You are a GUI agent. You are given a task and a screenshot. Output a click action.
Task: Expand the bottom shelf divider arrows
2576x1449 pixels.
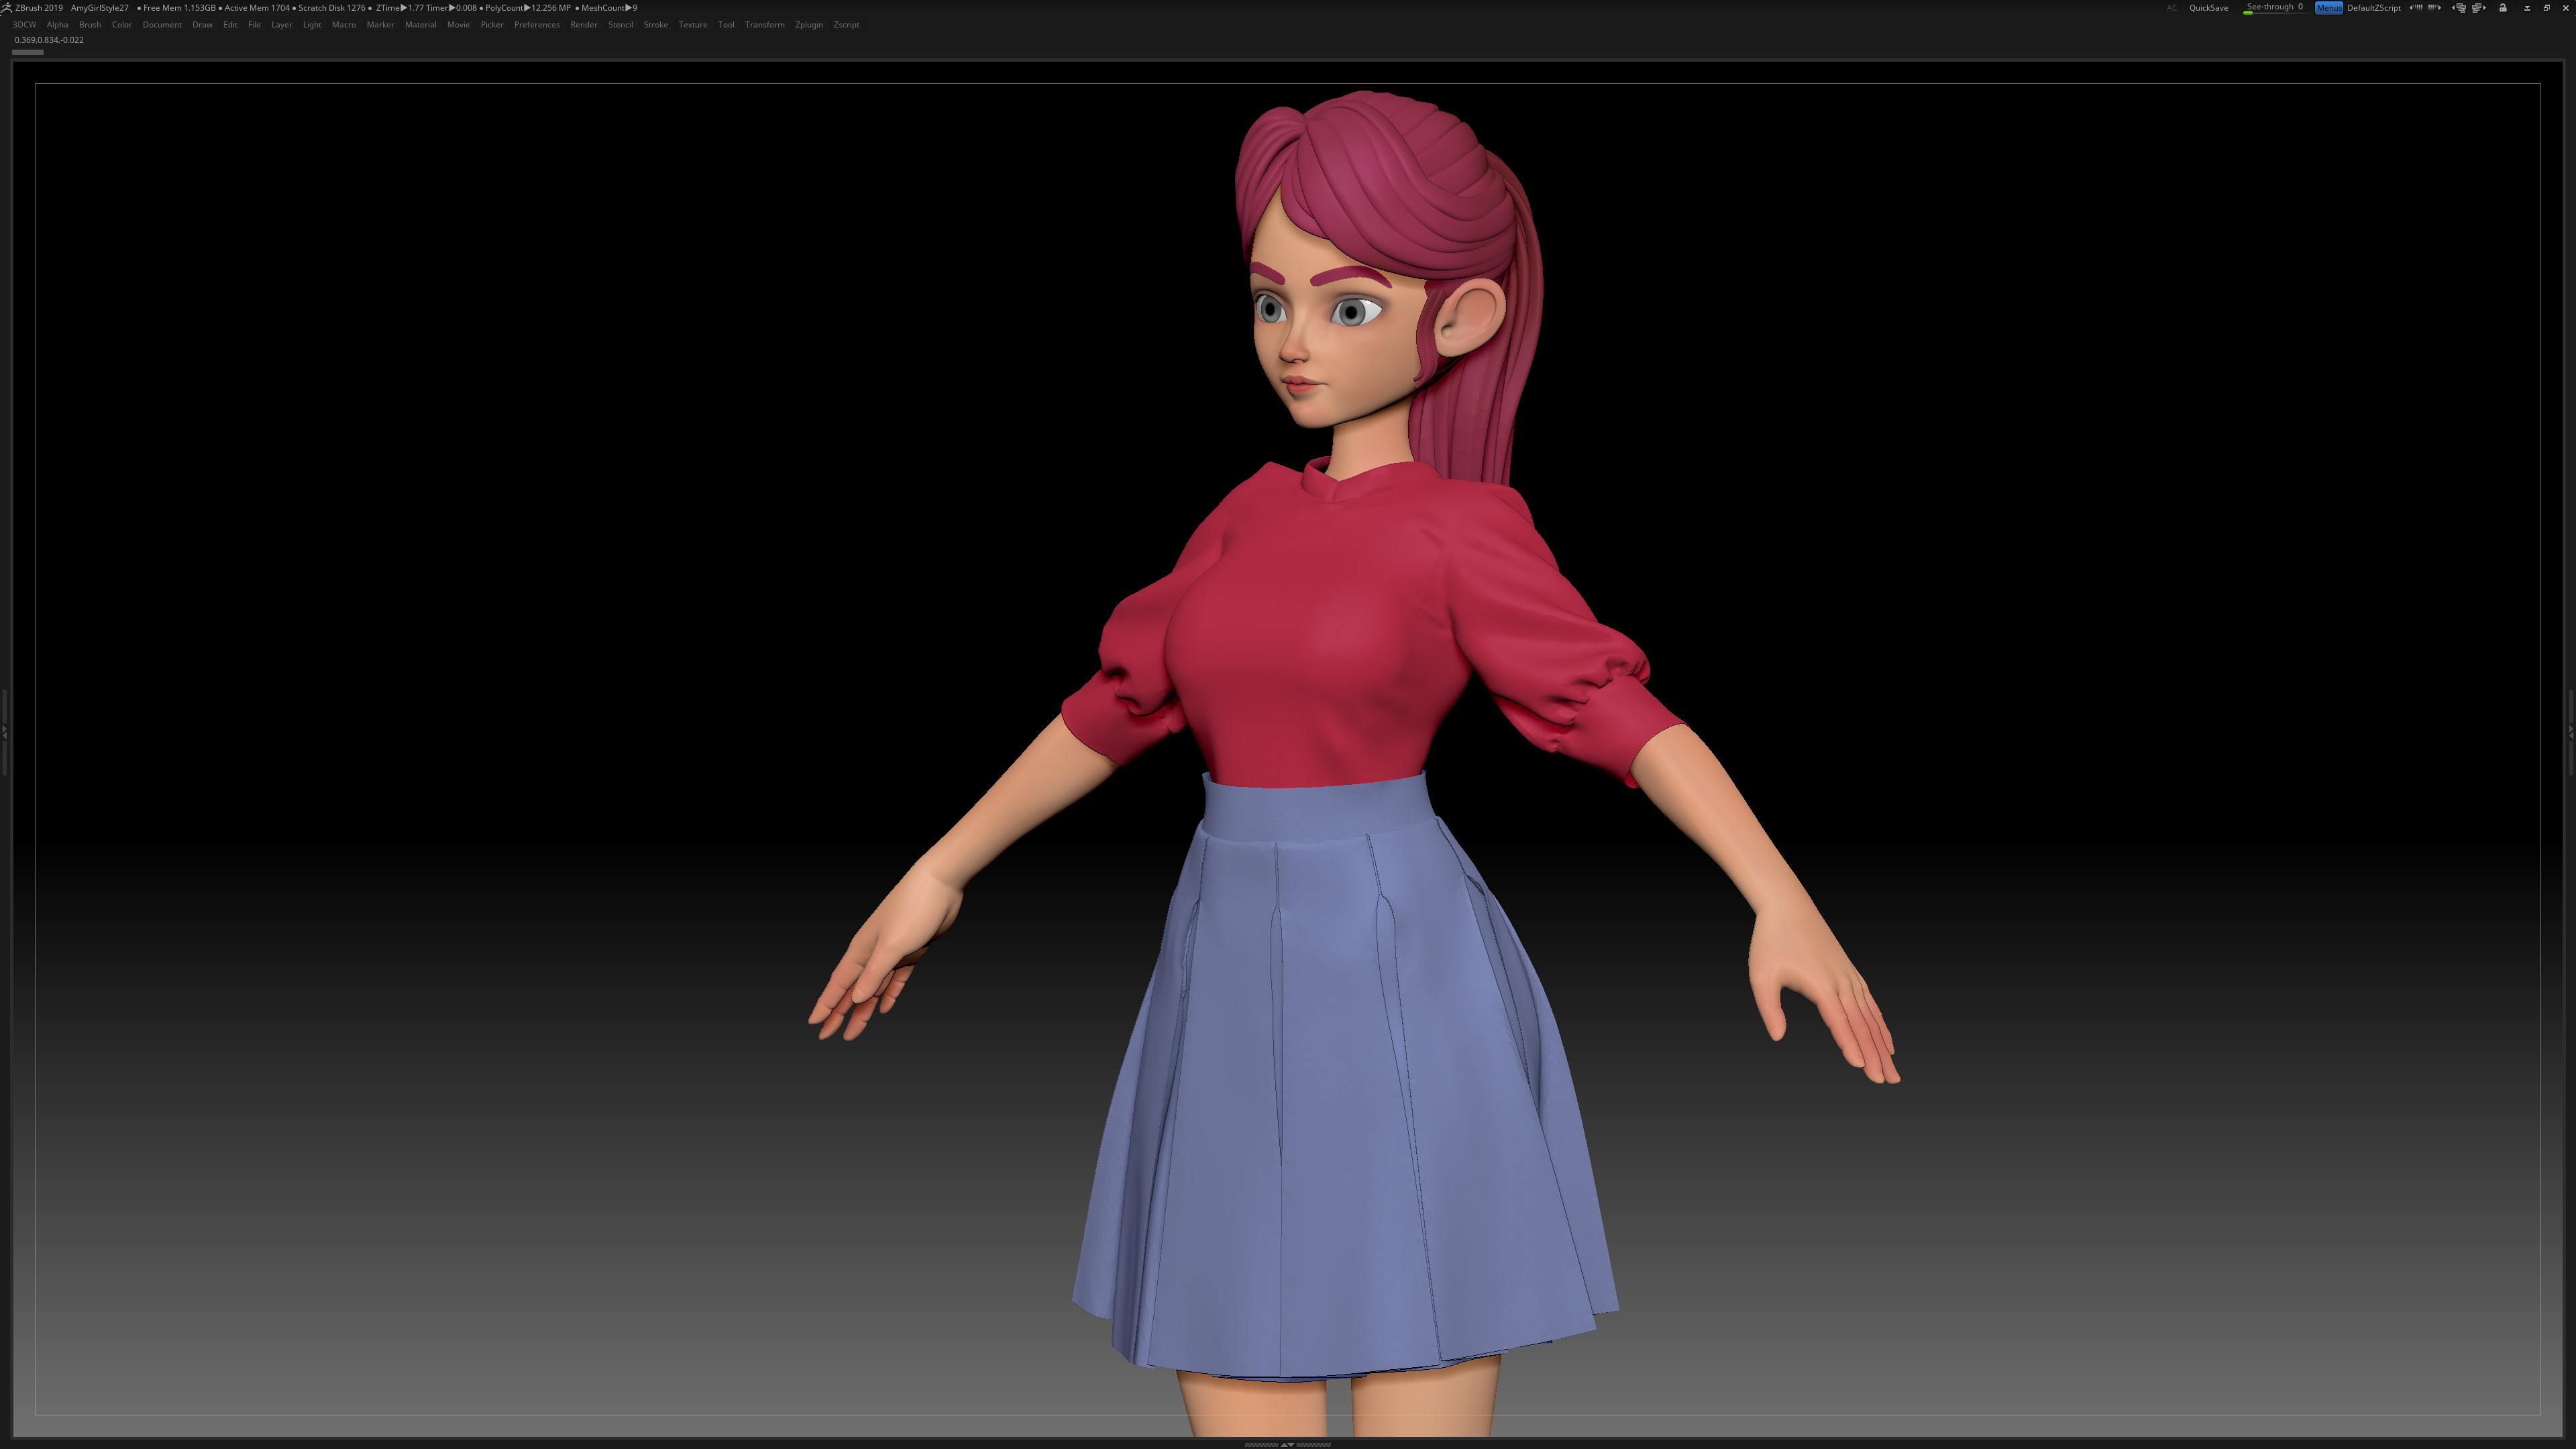pos(1287,1444)
